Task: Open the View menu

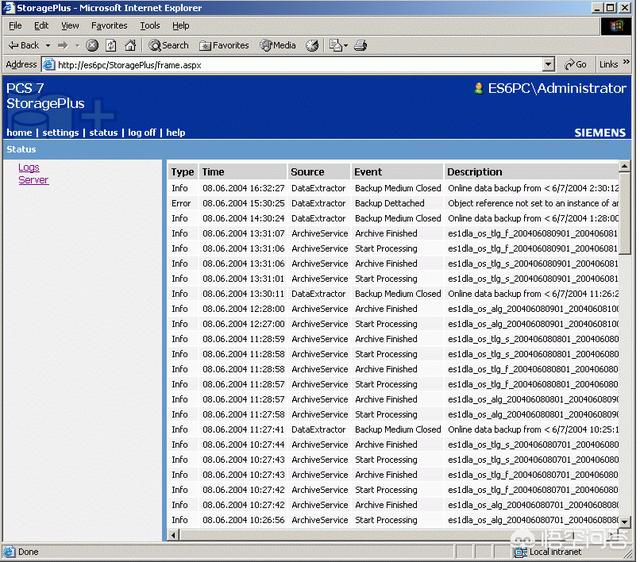Action: (70, 26)
